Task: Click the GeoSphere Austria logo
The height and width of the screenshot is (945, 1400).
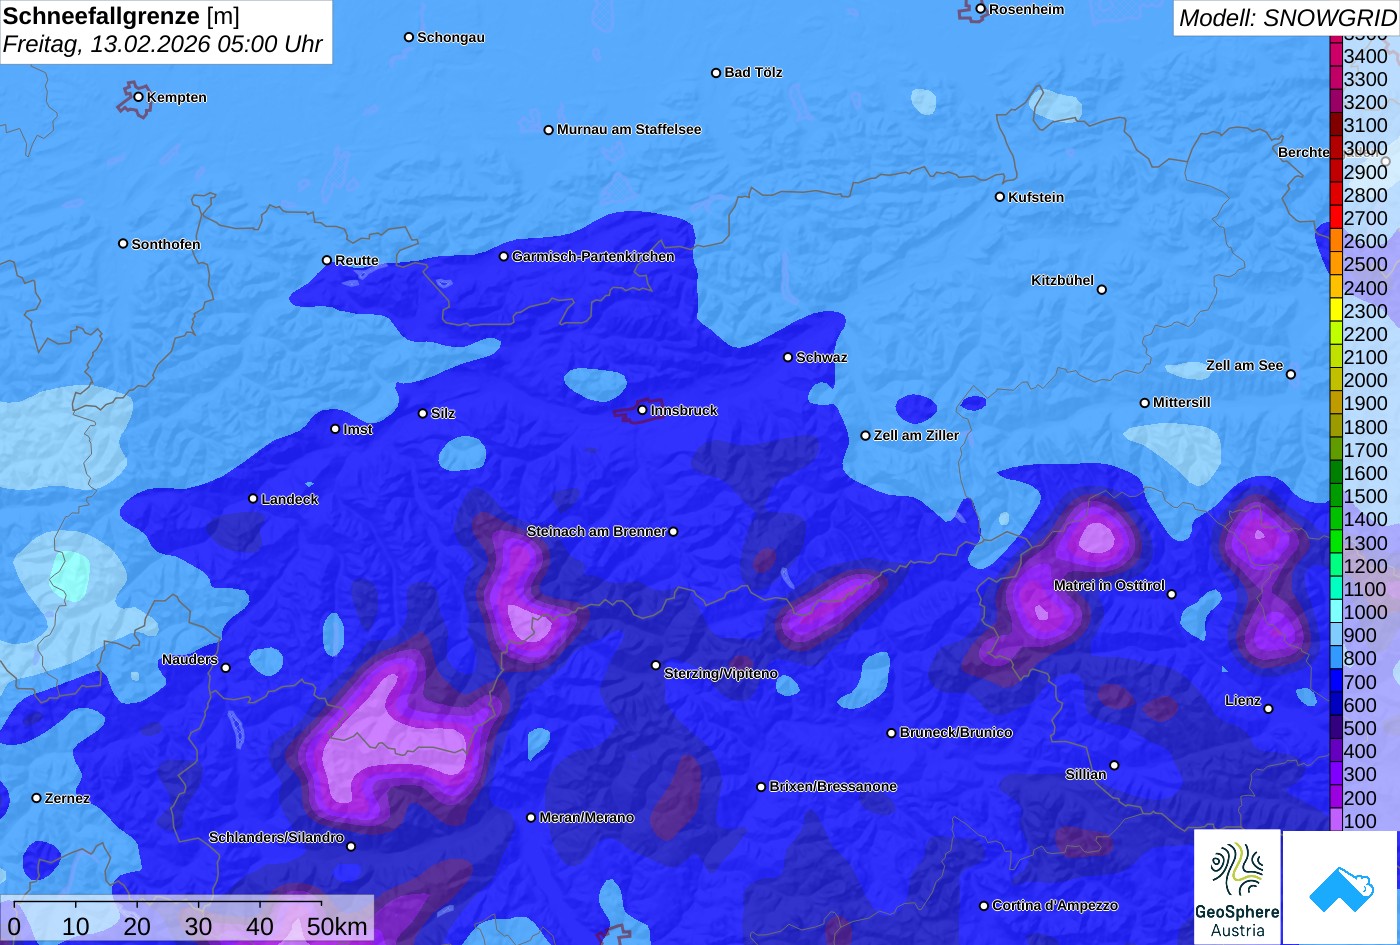Action: point(1237,887)
